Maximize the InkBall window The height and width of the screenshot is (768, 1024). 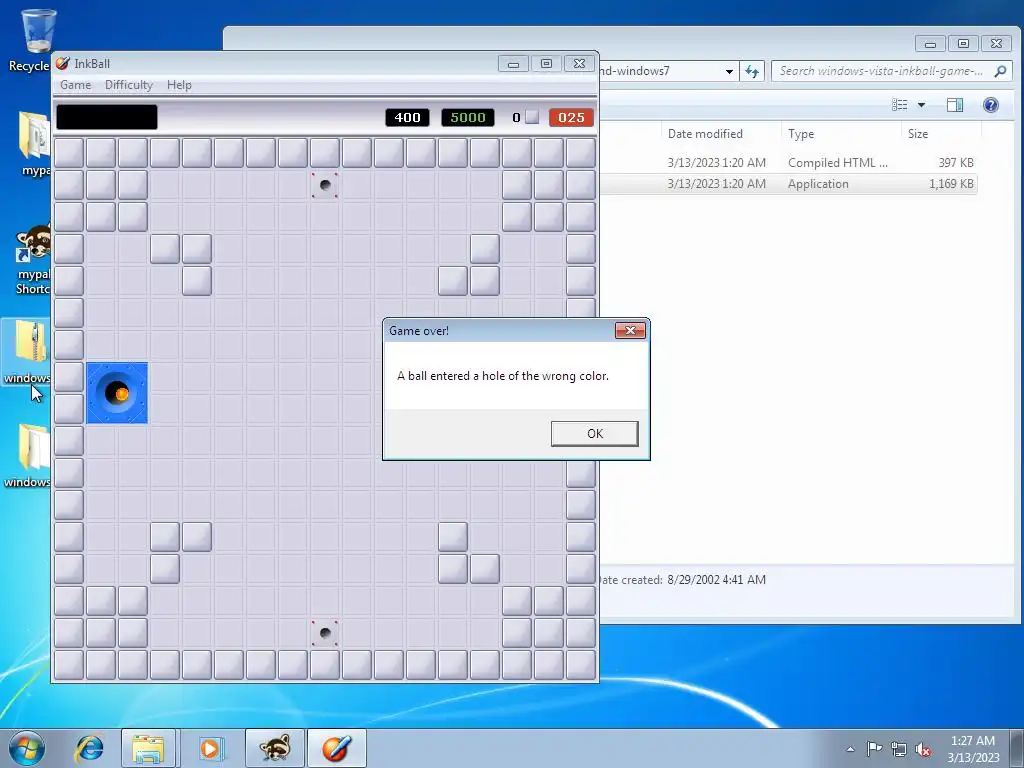click(x=546, y=63)
